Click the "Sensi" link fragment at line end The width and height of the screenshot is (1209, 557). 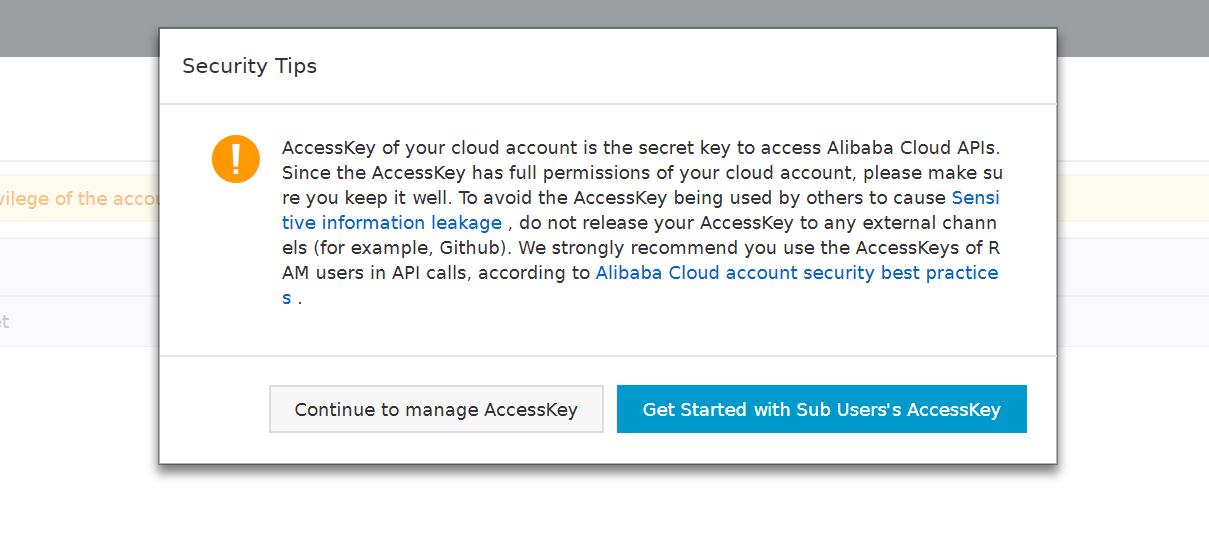[975, 198]
